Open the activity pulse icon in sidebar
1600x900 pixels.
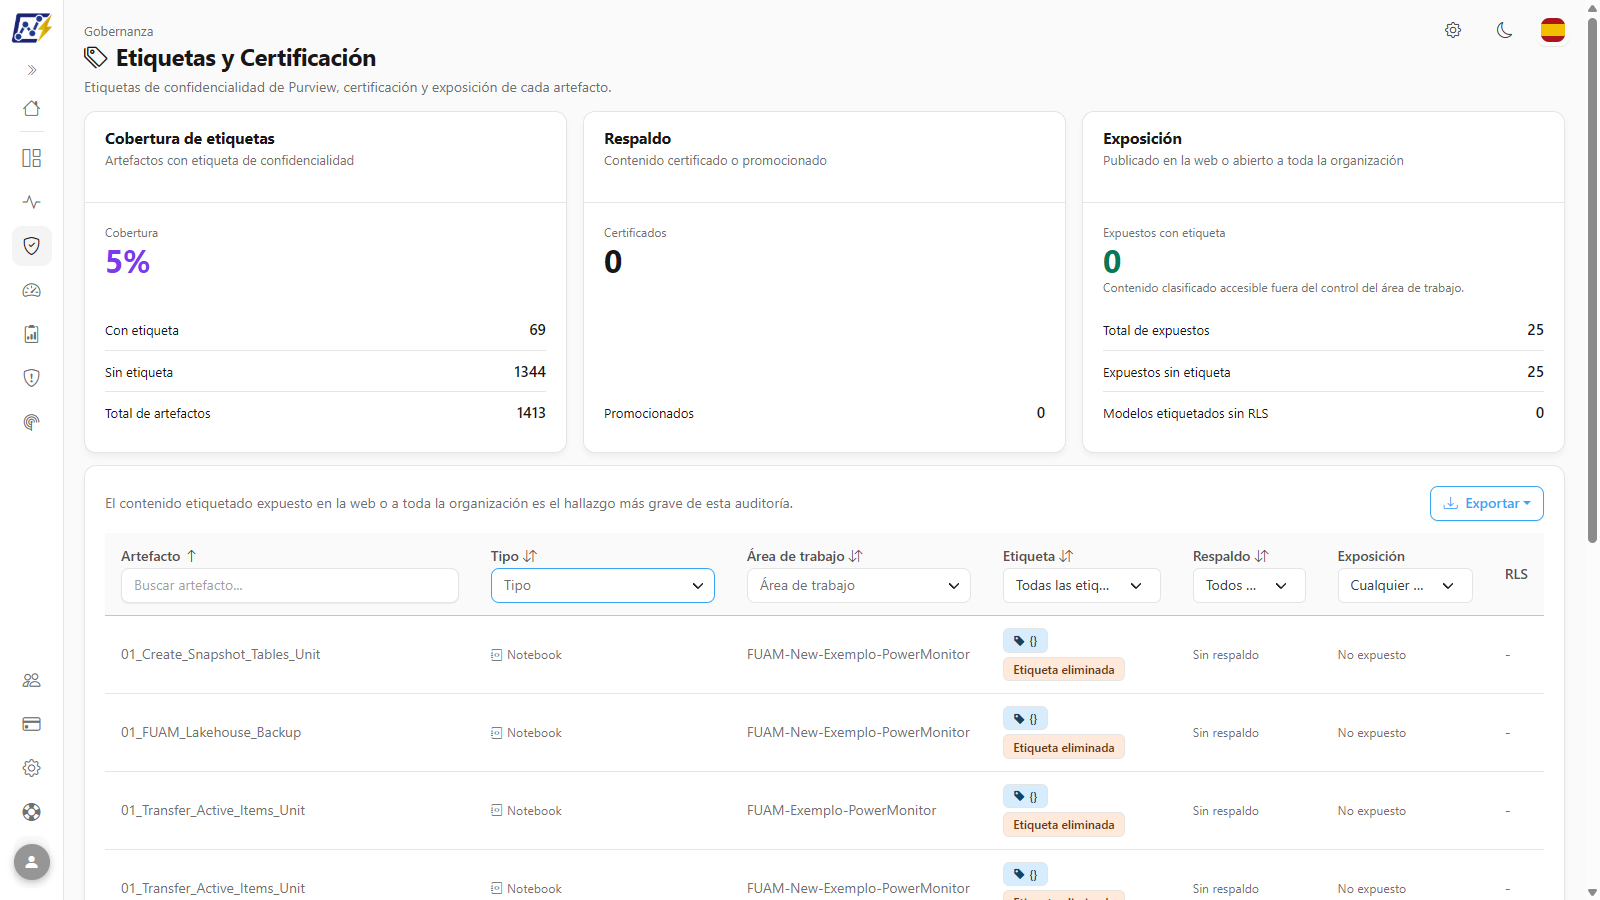tap(32, 202)
